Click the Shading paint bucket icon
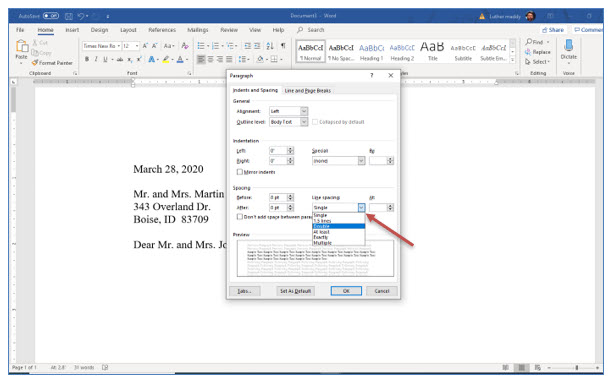This screenshot has height=380, width=610. point(260,59)
